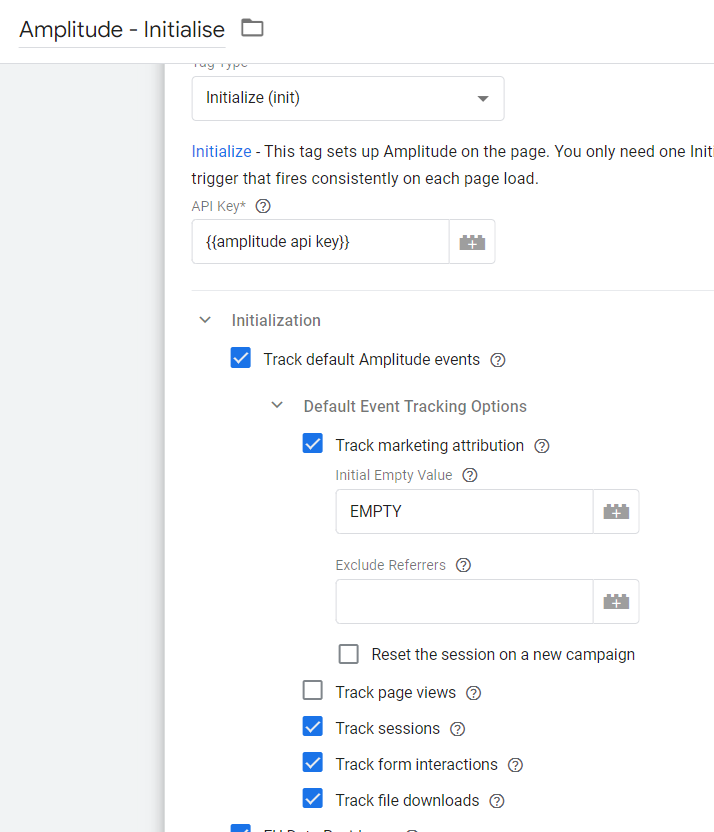Click help icon next to API Key label

[x=263, y=207]
